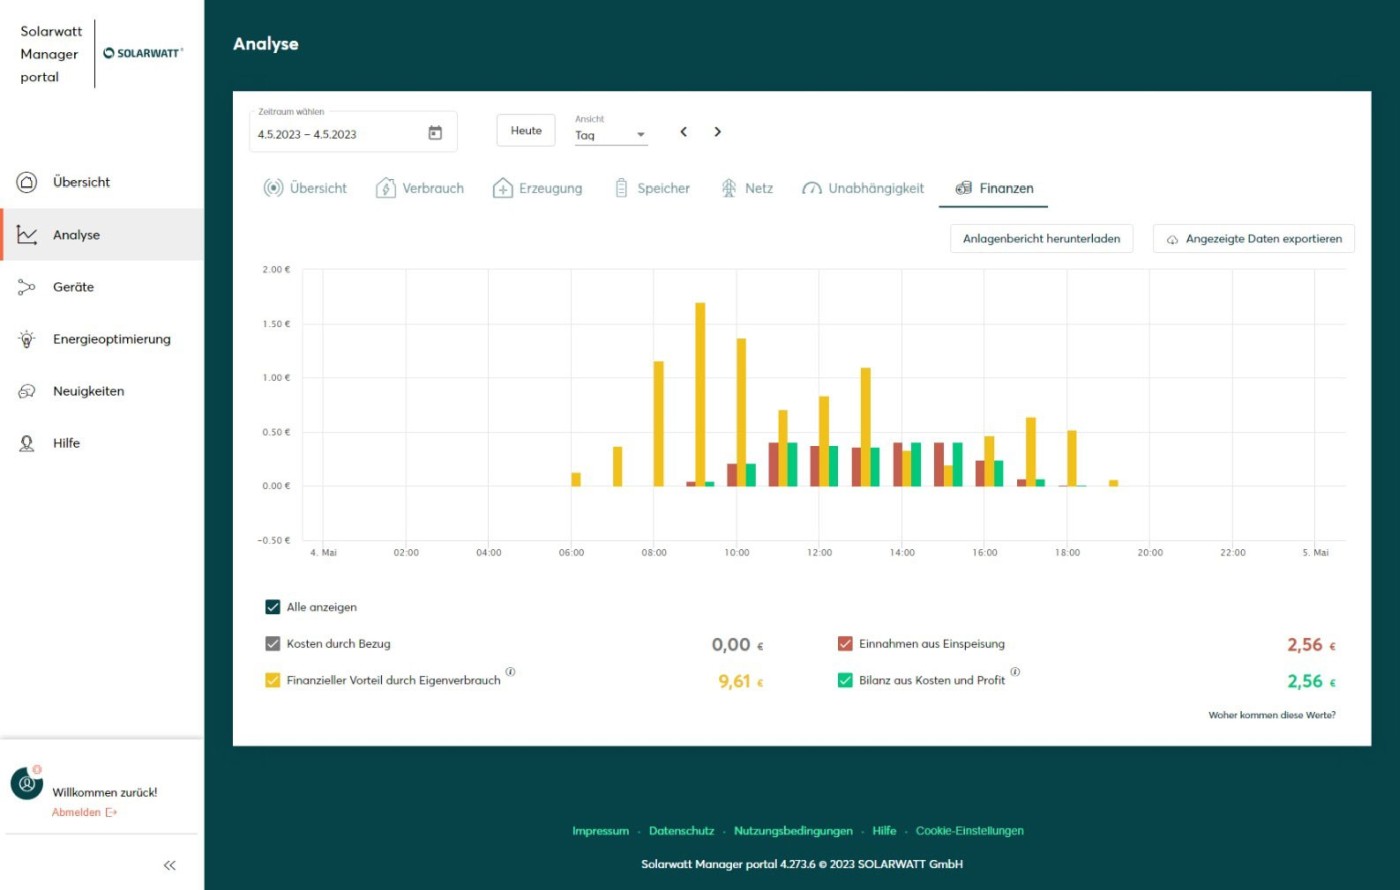Collapse sidebar with double chevron icon
Viewport: 1400px width, 890px height.
click(169, 865)
